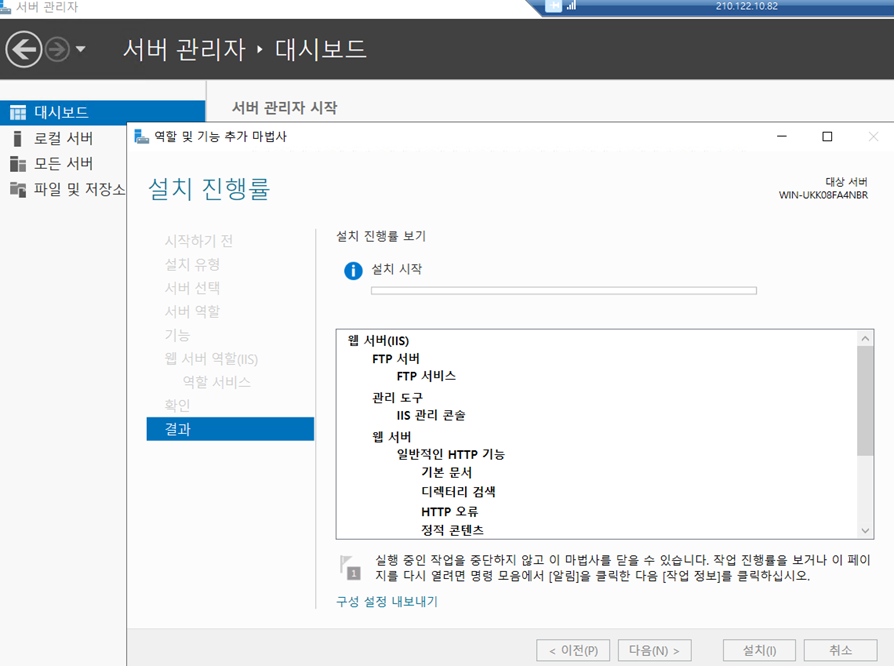Click the All Servers icon in sidebar
The width and height of the screenshot is (894, 666).
pyautogui.click(x=18, y=164)
